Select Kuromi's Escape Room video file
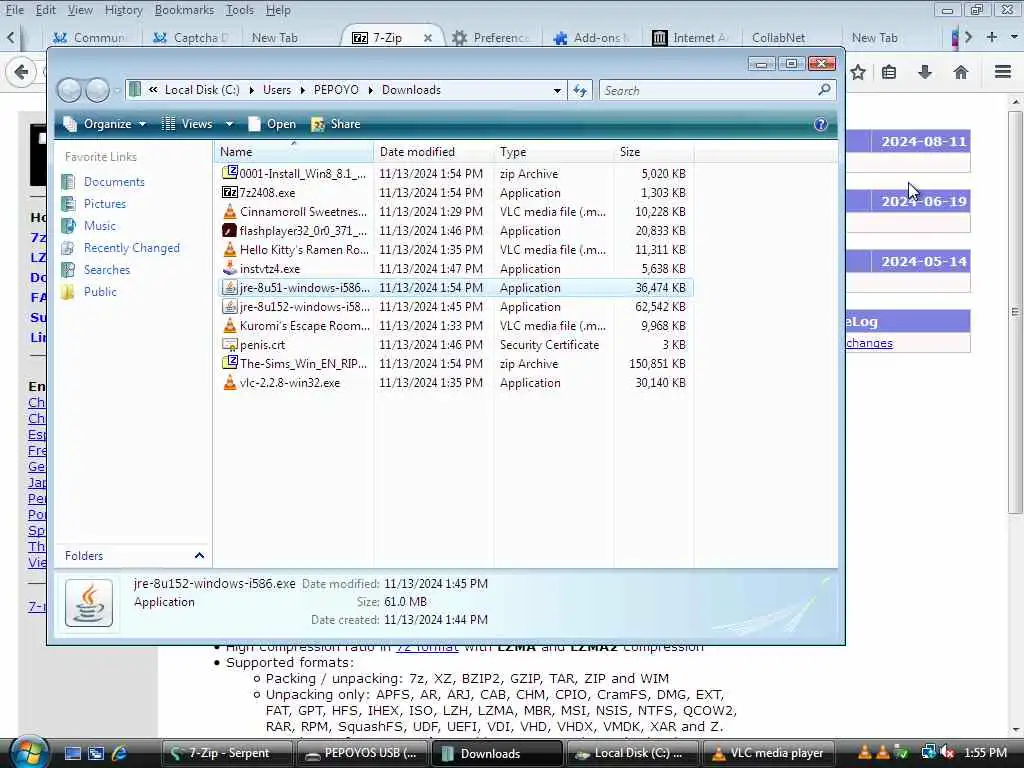 [455, 326]
